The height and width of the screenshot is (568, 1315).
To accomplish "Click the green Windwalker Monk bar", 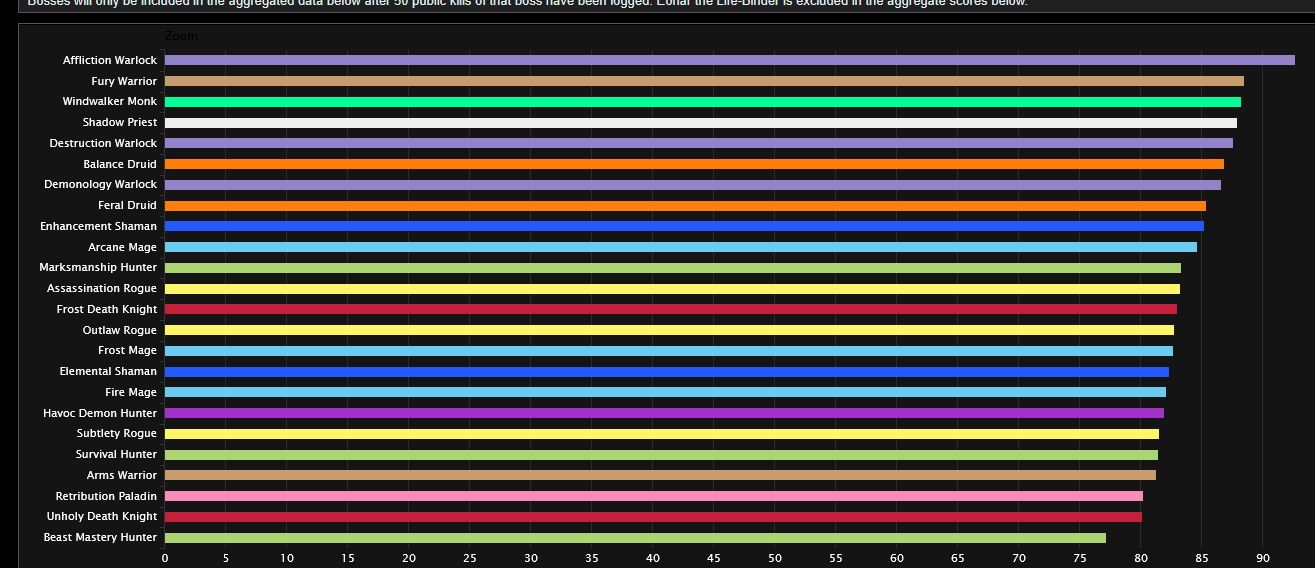I will pos(702,102).
